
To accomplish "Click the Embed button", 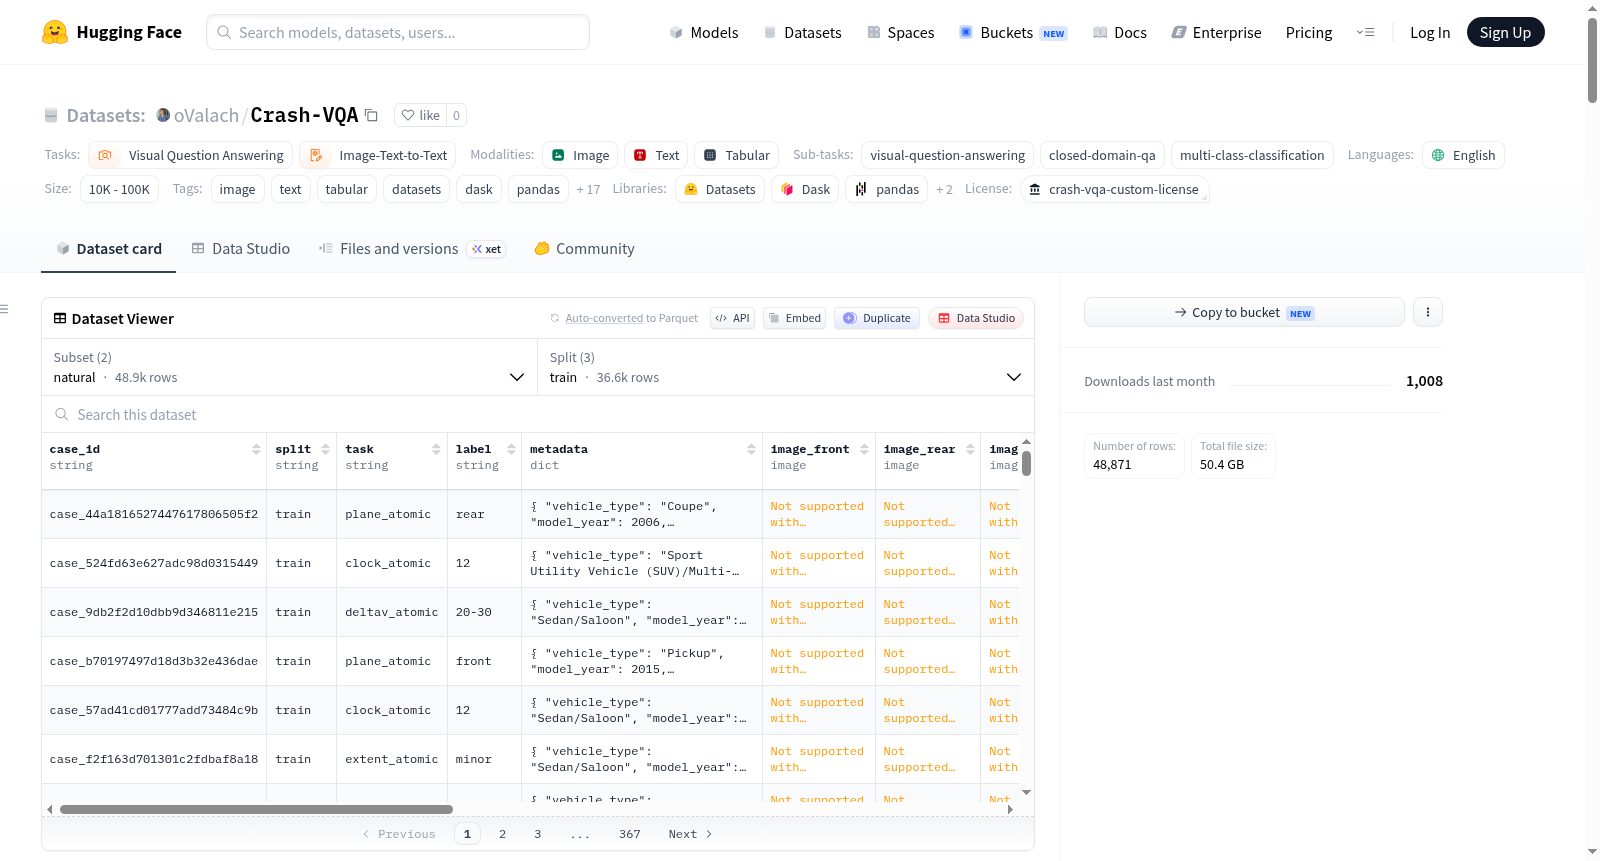I will (x=793, y=318).
